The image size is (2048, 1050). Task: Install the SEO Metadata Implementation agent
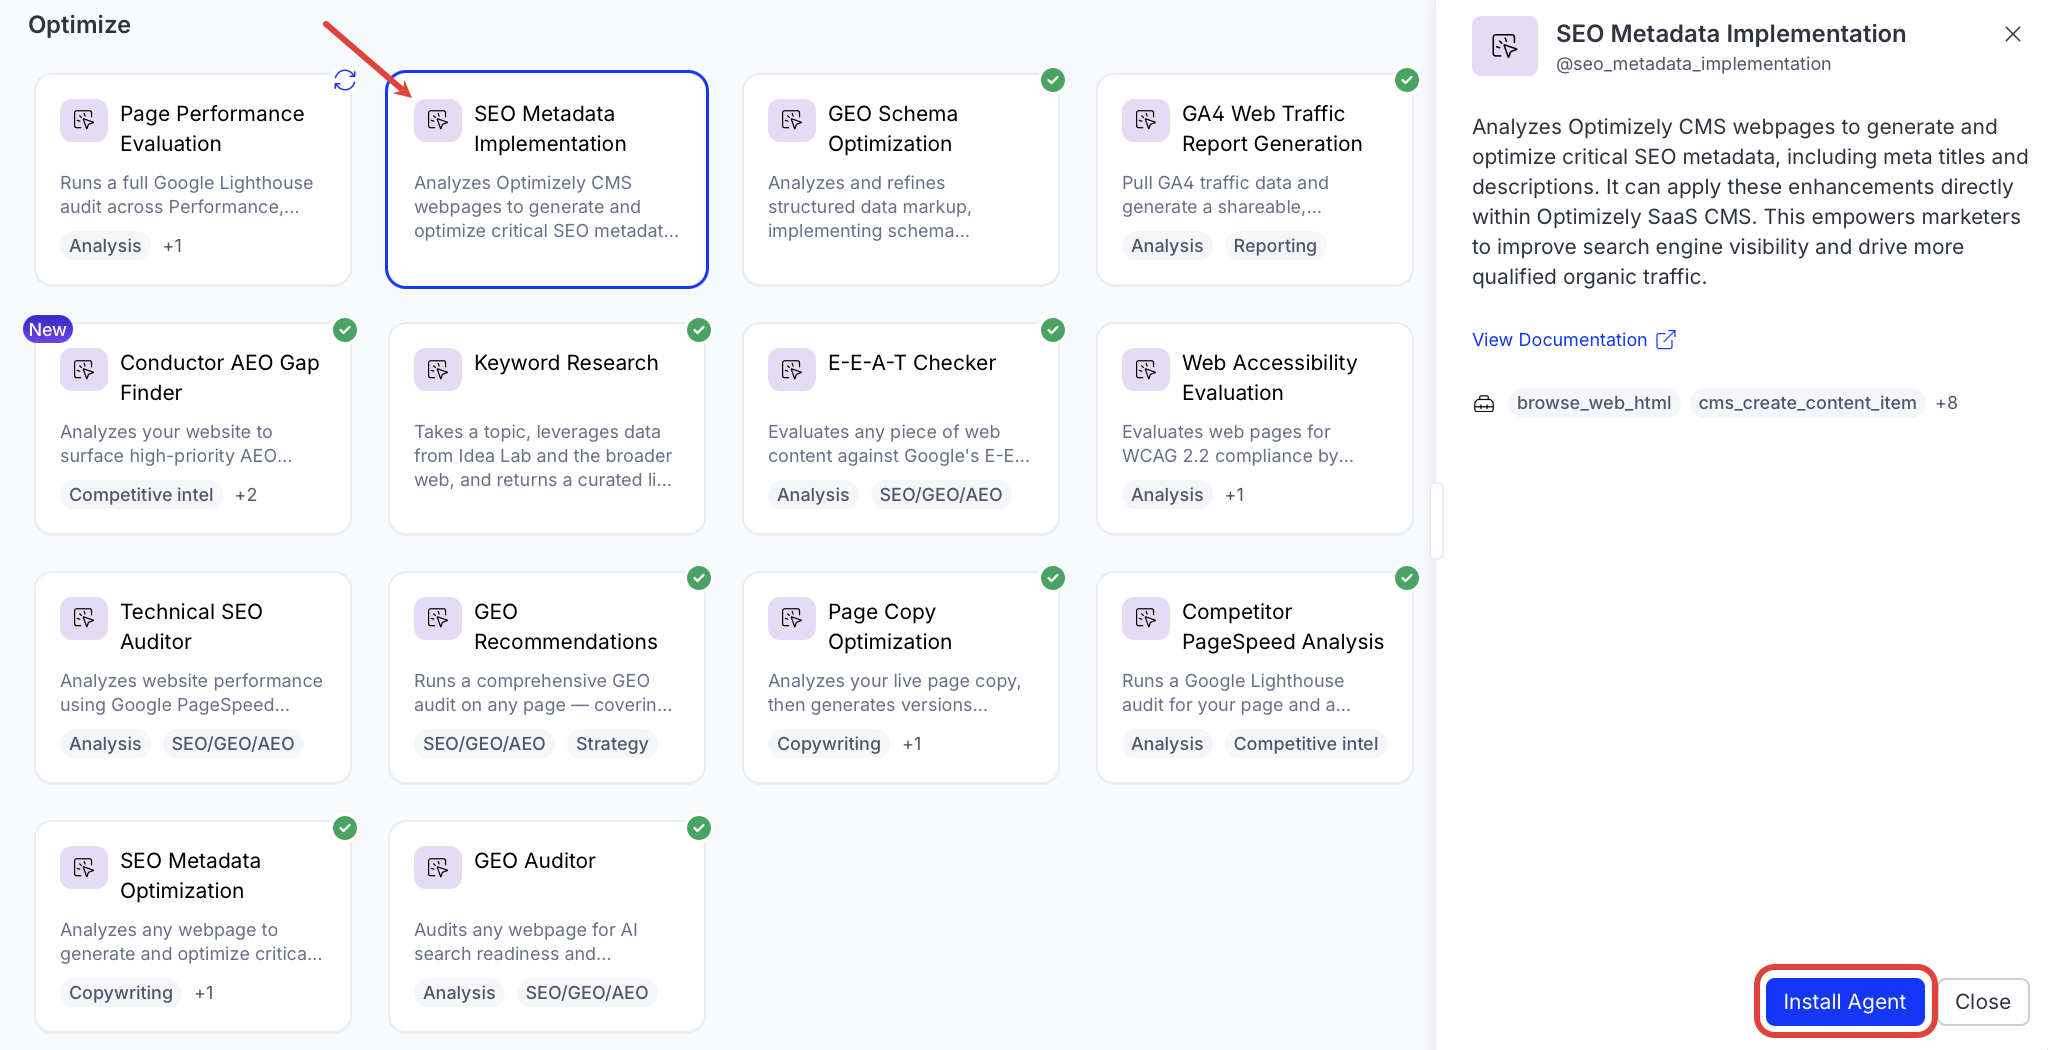(1845, 1002)
